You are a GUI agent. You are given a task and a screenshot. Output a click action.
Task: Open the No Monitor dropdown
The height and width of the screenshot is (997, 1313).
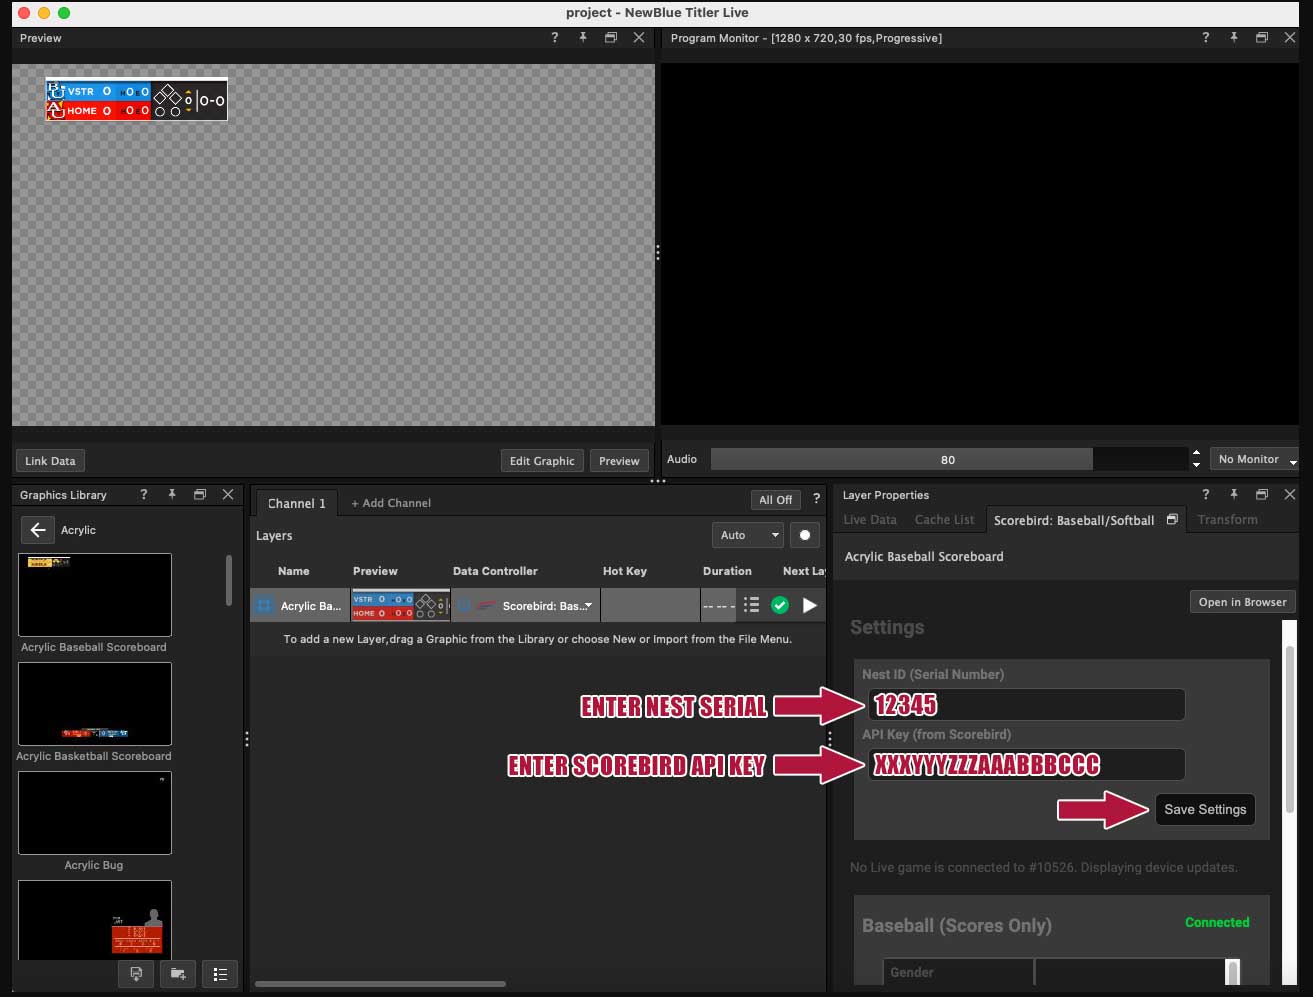pos(1254,459)
